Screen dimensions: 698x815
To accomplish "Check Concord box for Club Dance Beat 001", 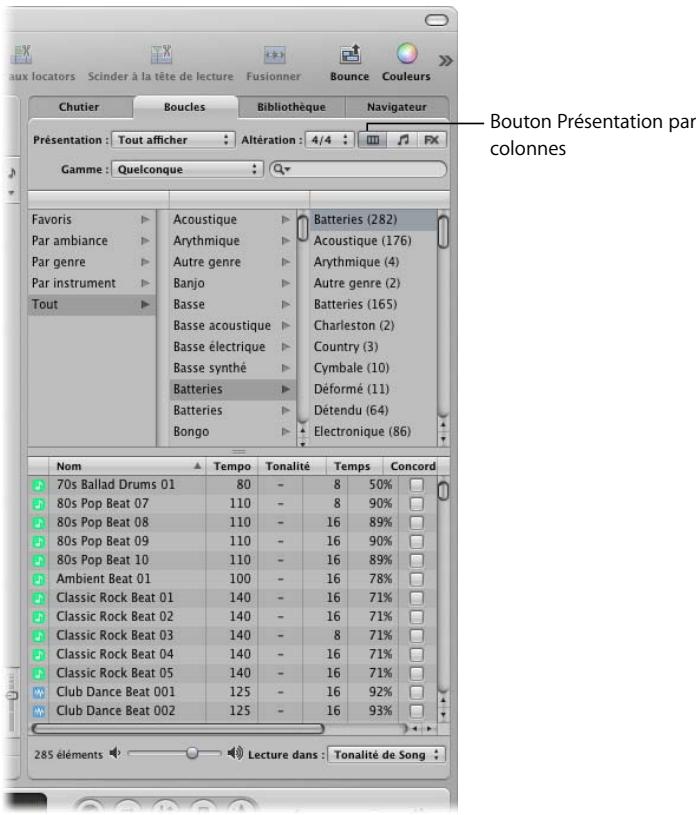I will [416, 692].
